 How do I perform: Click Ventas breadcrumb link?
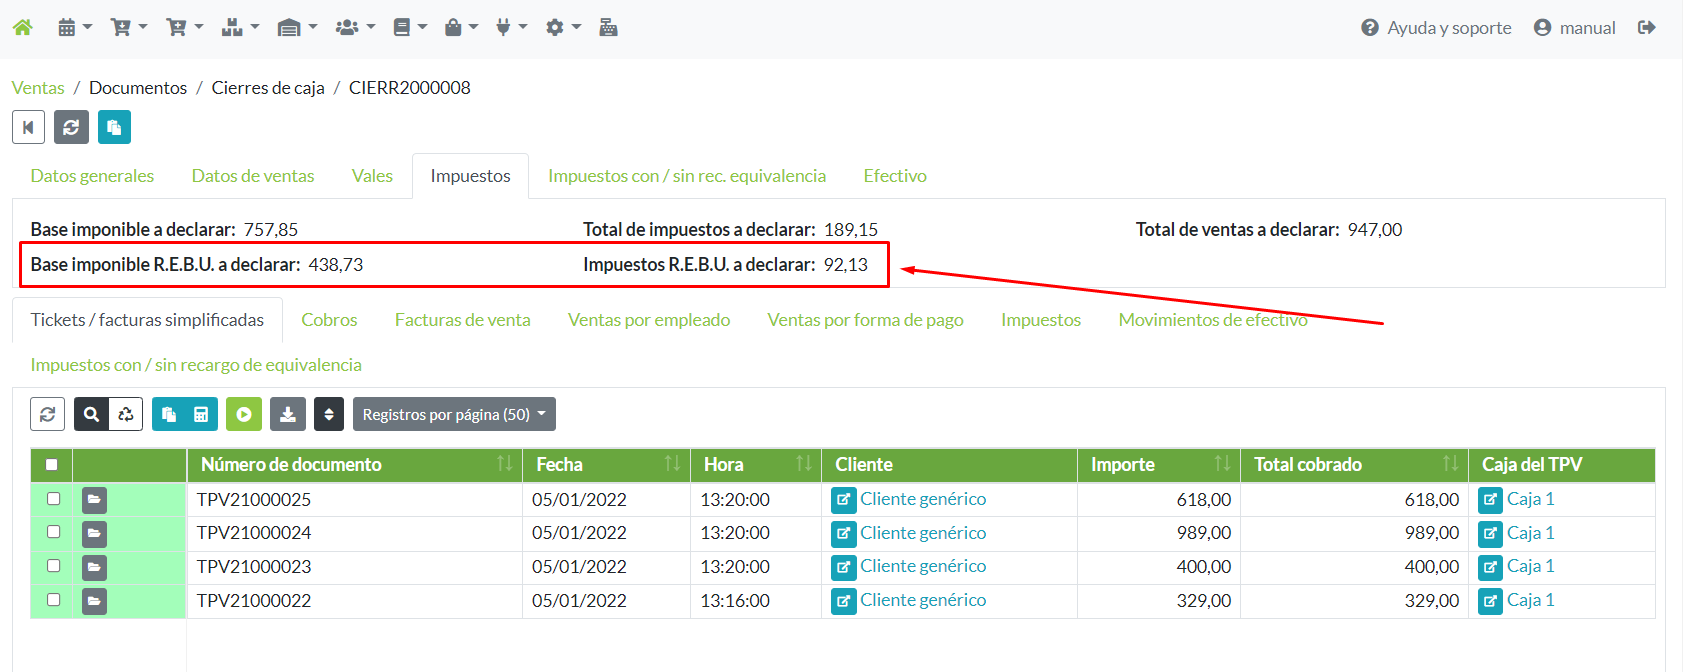(38, 88)
